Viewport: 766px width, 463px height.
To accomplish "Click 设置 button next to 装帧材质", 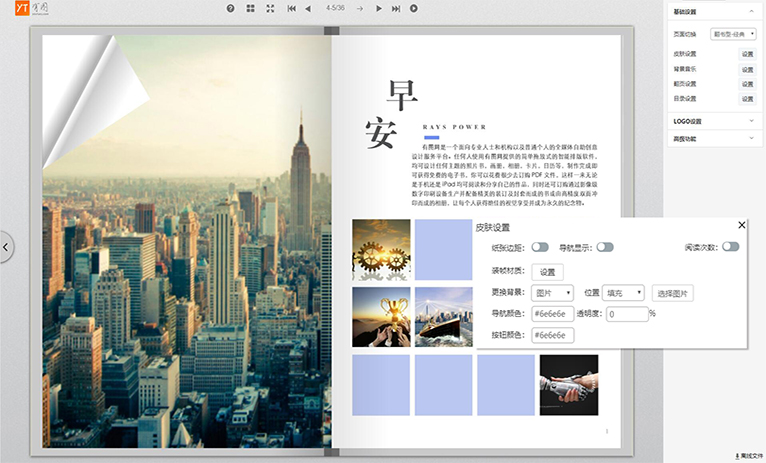I will click(x=547, y=271).
